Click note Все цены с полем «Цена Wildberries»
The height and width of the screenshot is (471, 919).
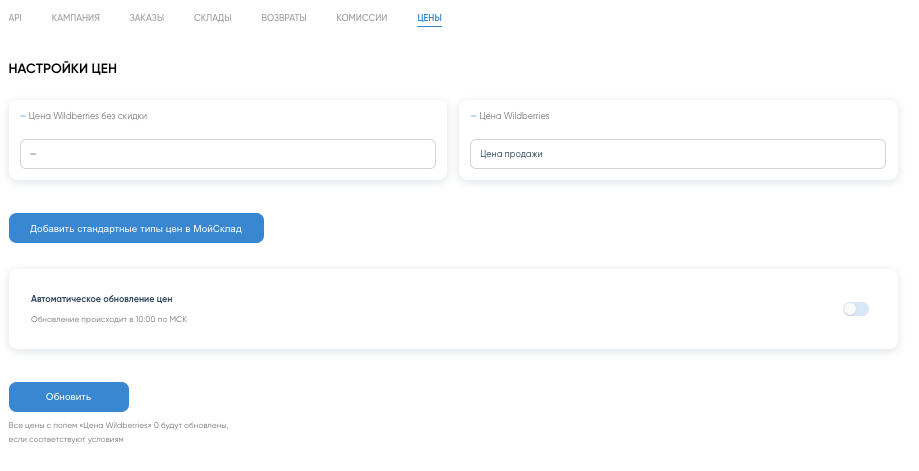[x=118, y=432]
